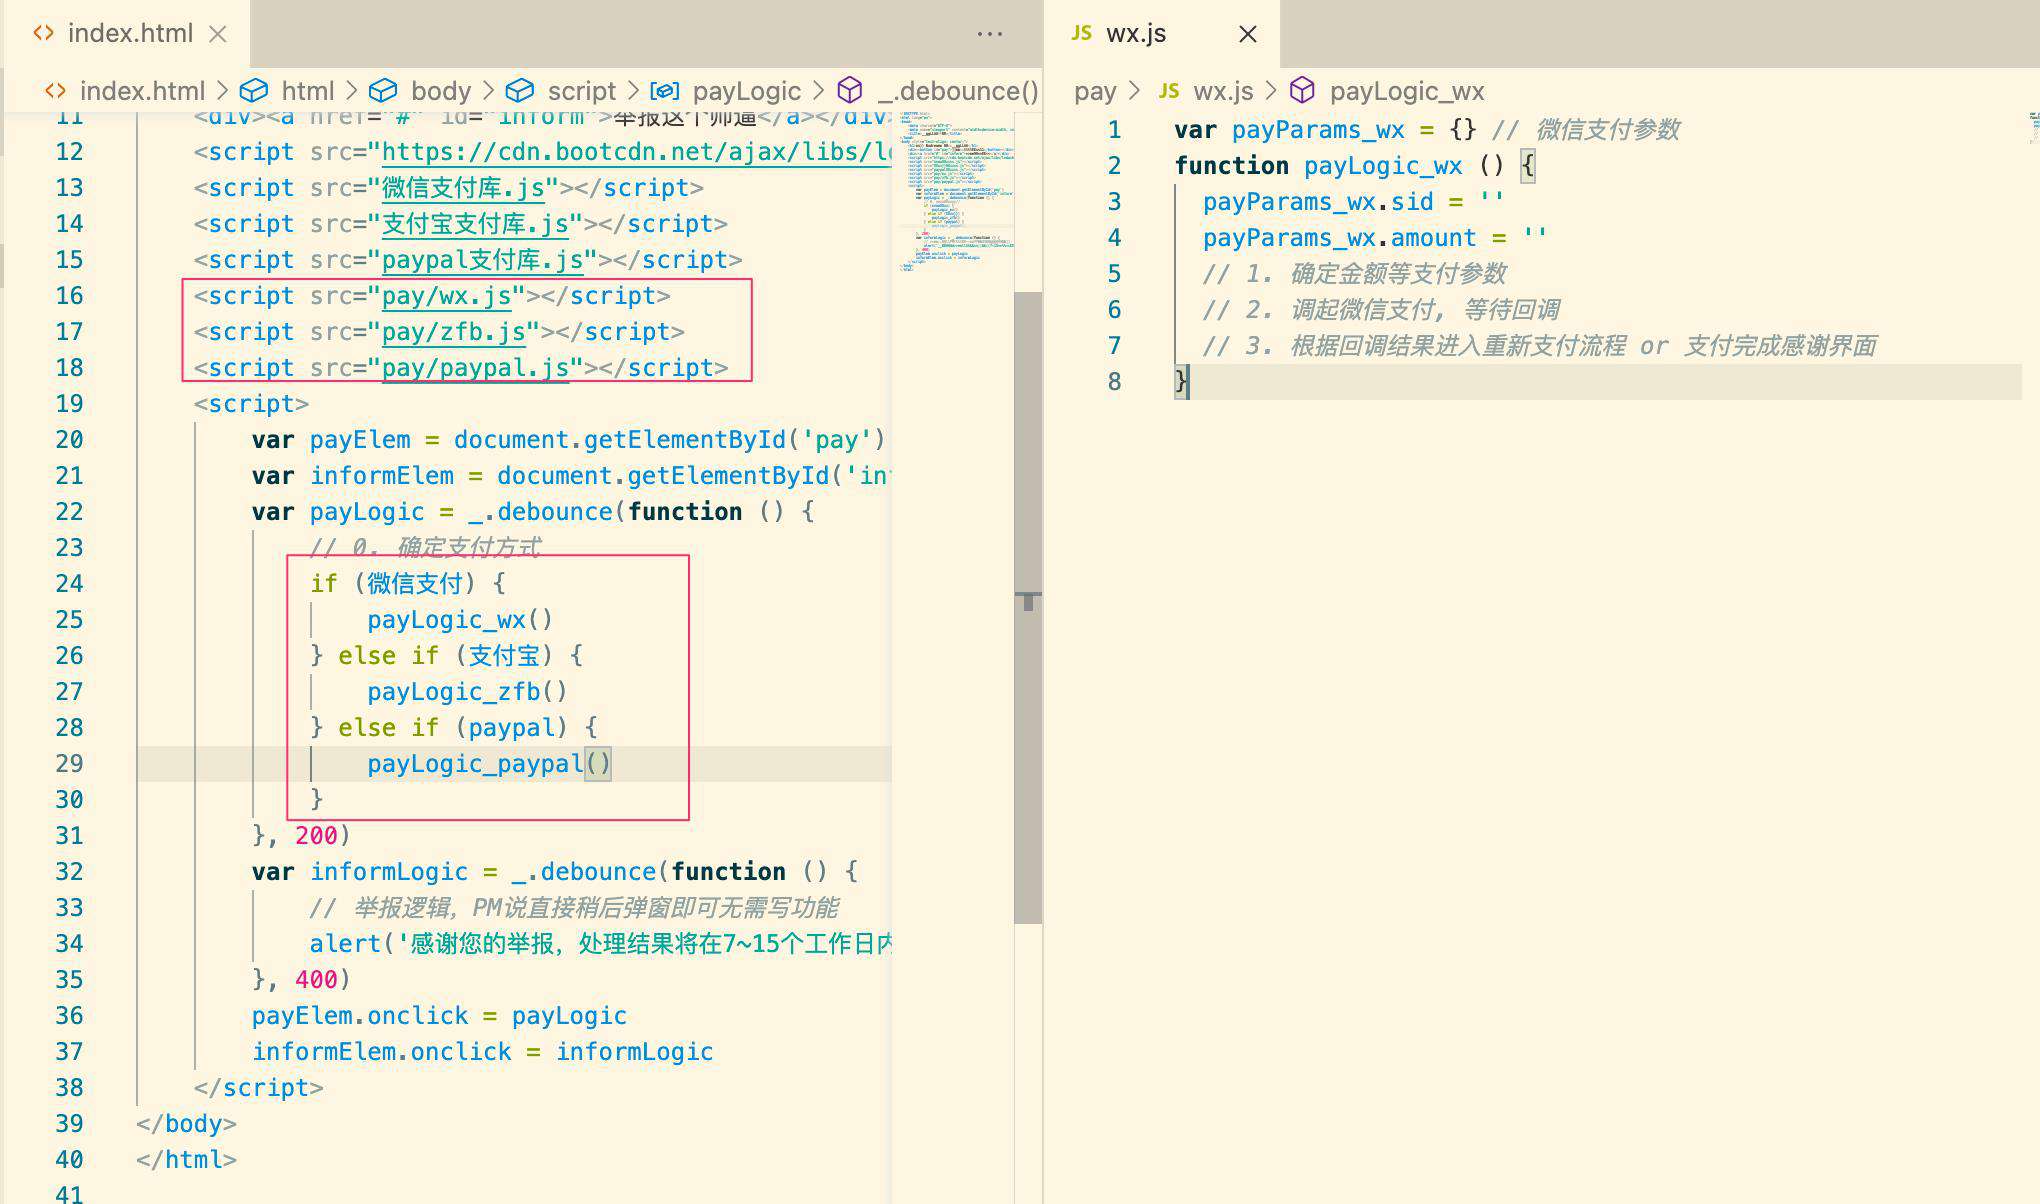Follow the pay/wx.js src link

[x=446, y=296]
